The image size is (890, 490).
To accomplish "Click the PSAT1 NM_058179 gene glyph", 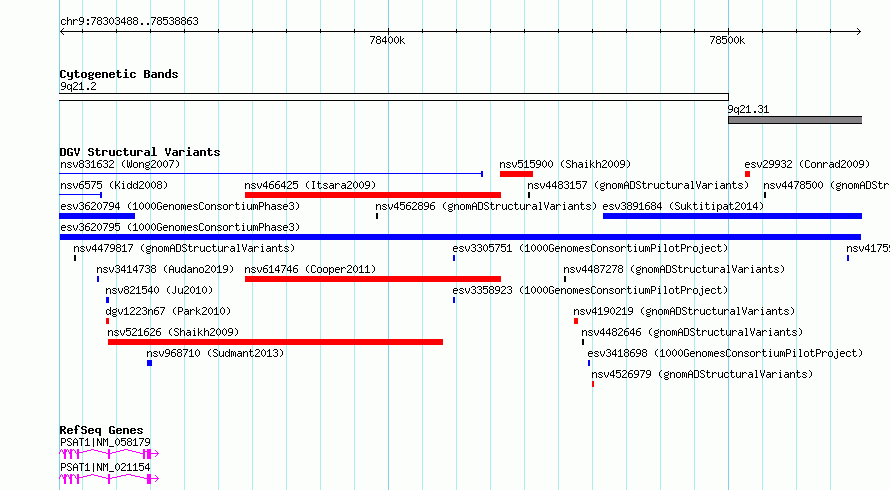I will point(109,454).
